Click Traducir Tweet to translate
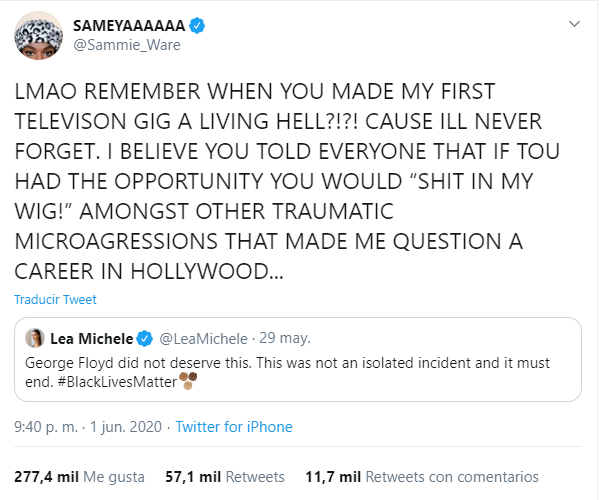The image size is (602, 500). click(x=55, y=299)
